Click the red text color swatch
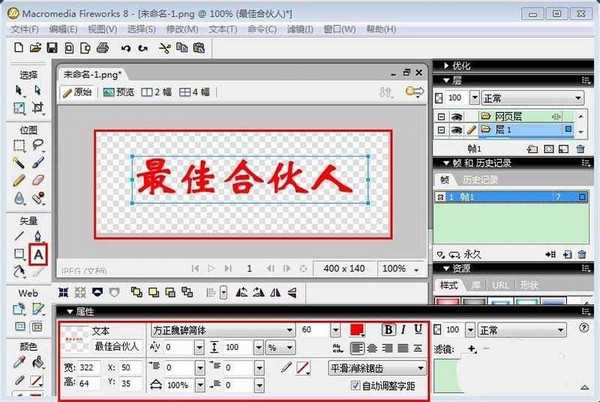This screenshot has width=600, height=402. (358, 329)
